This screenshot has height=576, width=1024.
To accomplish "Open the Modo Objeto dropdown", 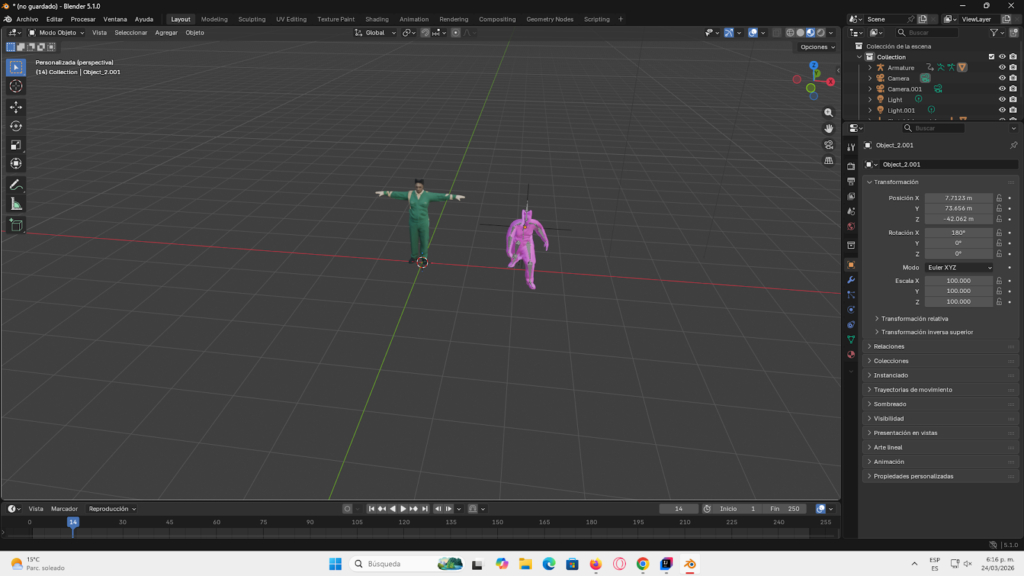I will 55,31.
